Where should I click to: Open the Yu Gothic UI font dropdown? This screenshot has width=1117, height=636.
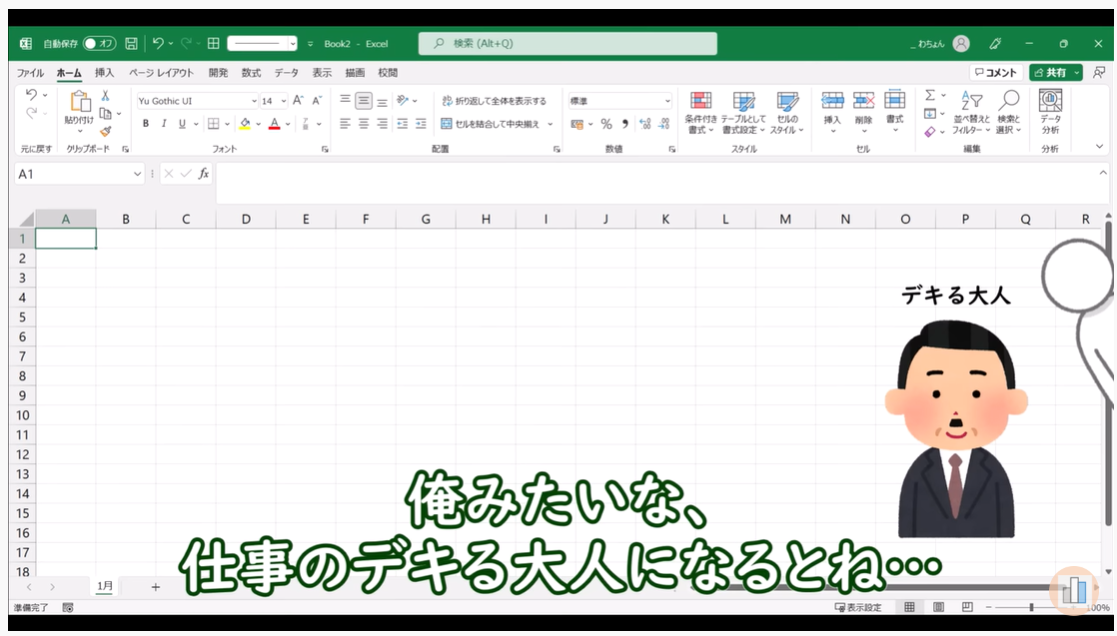point(196,101)
